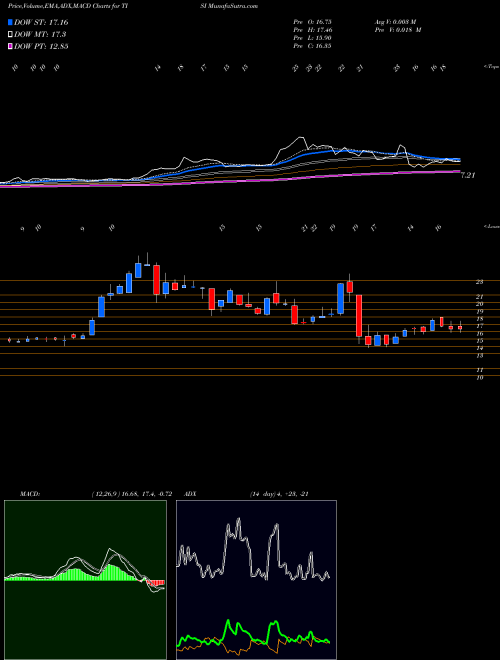Click the blue DOW ST legend swatch

pyautogui.click(x=10, y=22)
